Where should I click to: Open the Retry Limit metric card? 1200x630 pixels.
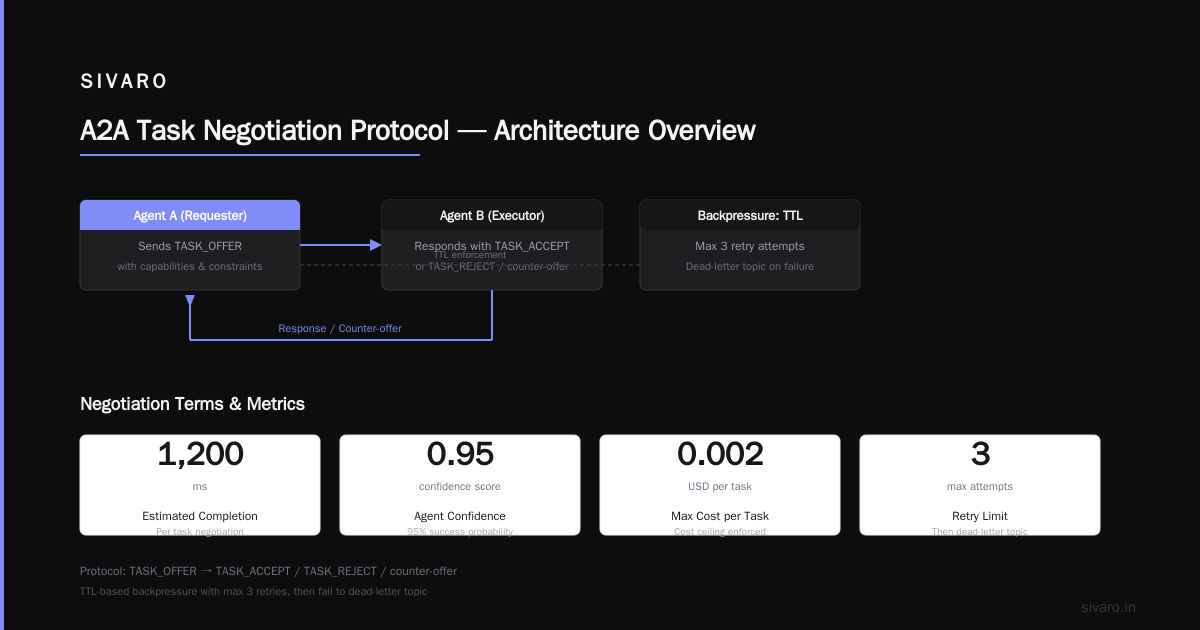980,485
